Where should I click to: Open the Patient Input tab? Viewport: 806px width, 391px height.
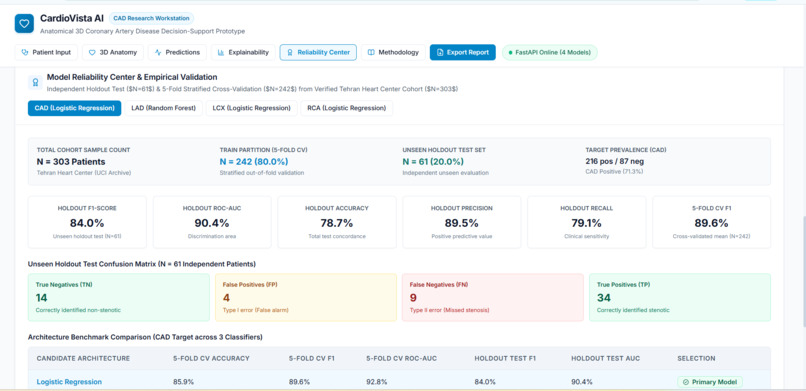click(46, 52)
